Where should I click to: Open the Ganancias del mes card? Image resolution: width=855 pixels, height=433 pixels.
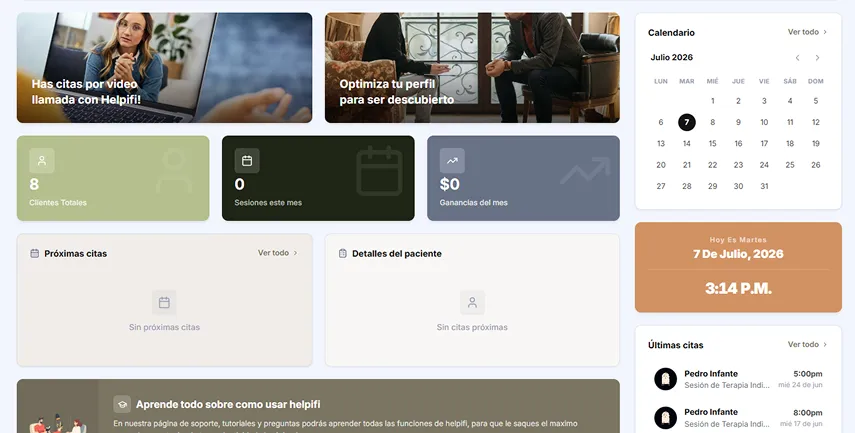[x=523, y=178]
